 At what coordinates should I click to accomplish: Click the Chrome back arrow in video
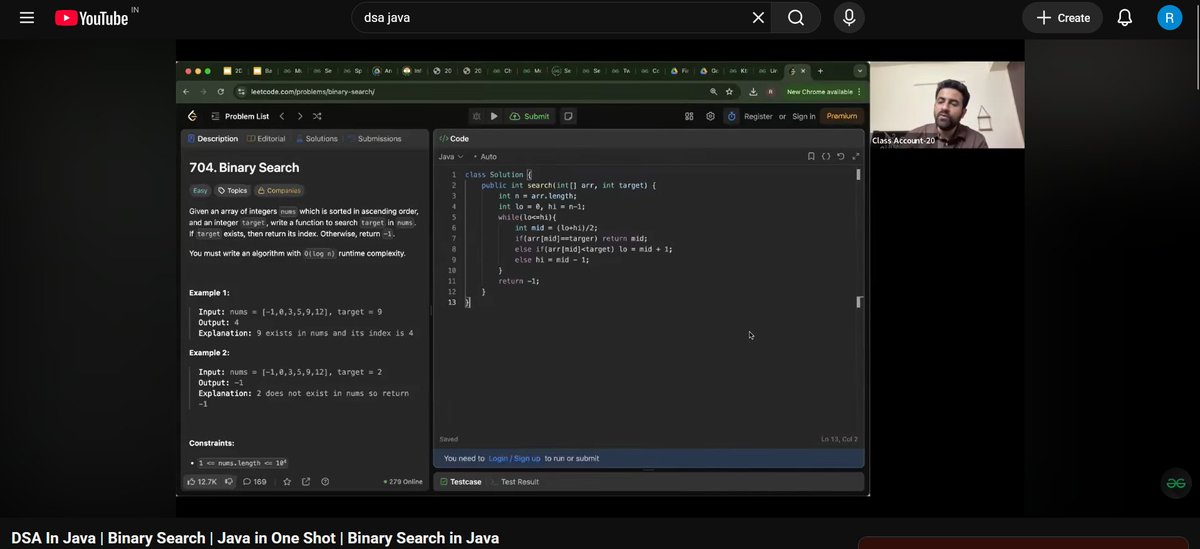click(x=185, y=92)
